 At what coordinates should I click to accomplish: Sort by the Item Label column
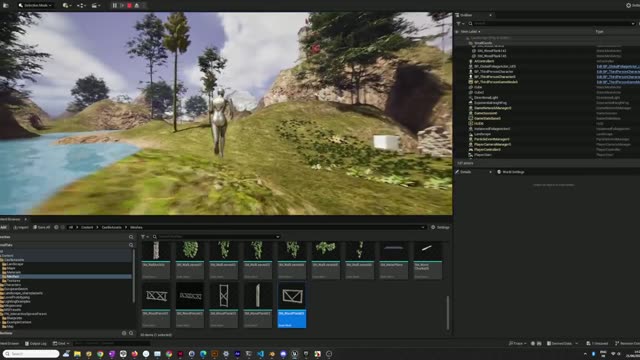tap(470, 31)
